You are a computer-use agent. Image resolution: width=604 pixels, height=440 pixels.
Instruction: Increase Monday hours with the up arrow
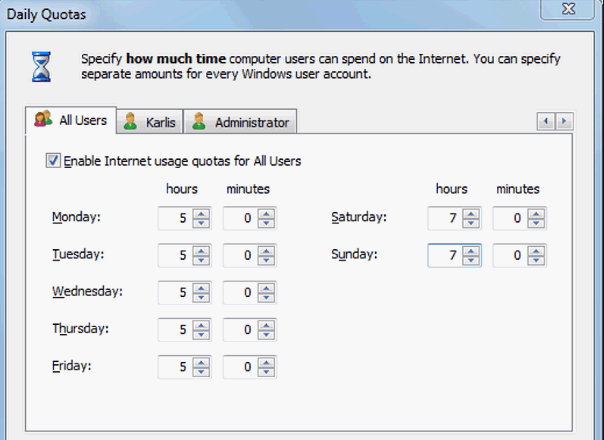[201, 214]
